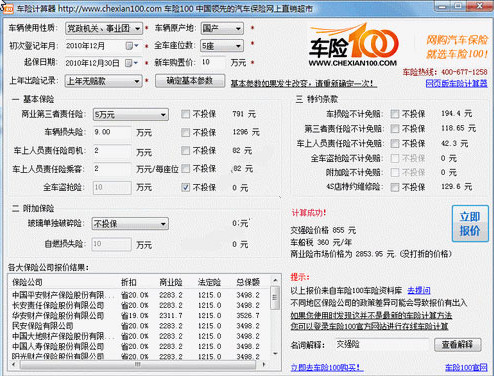494x376 pixels.
Task: Open the 车辆使用性质 dropdown
Action: [x=104, y=29]
